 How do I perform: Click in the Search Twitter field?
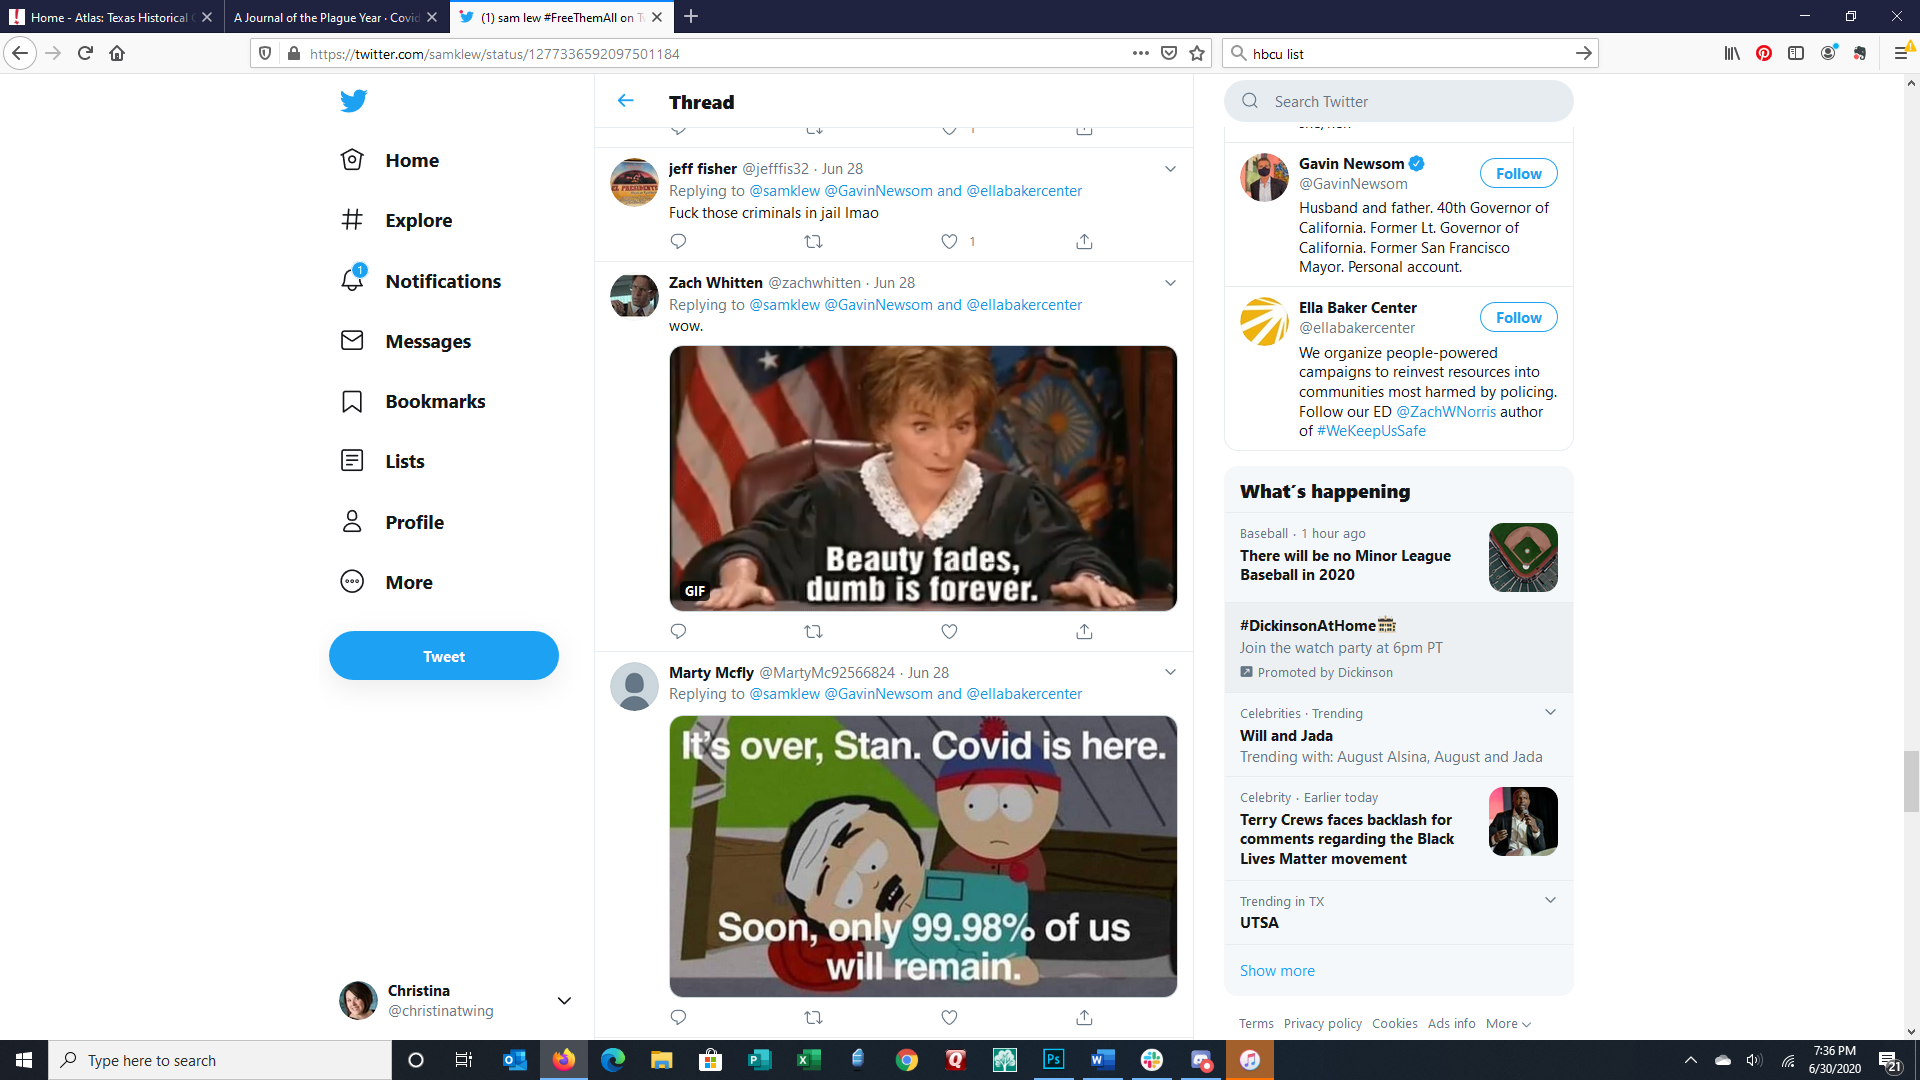pos(1400,101)
